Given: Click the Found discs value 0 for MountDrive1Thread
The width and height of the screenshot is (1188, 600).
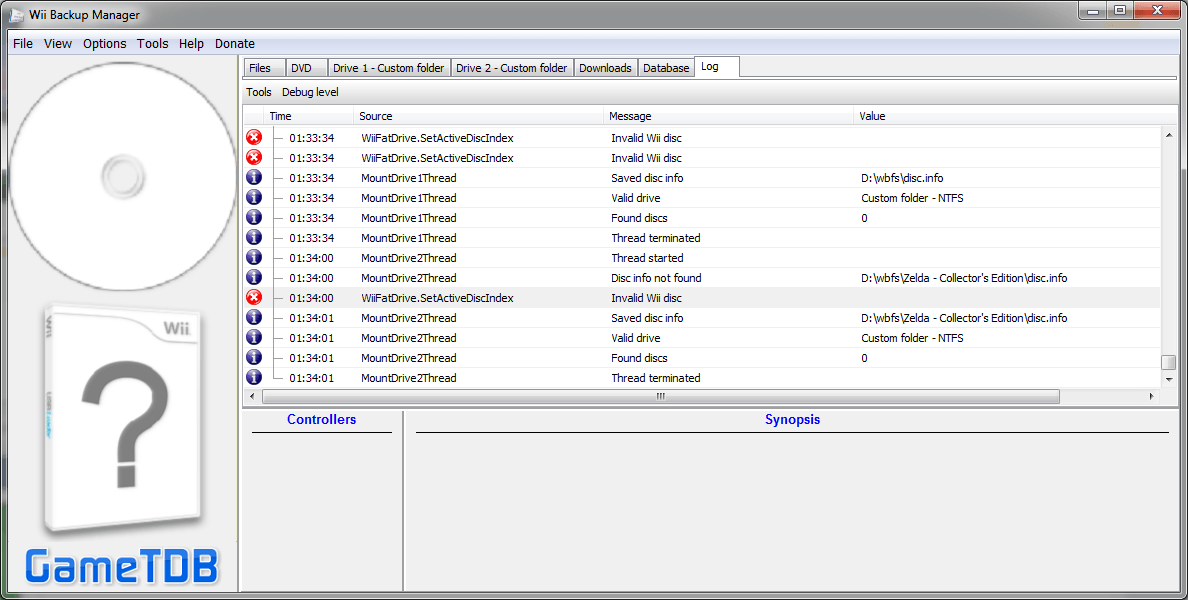Looking at the screenshot, I should click(864, 218).
